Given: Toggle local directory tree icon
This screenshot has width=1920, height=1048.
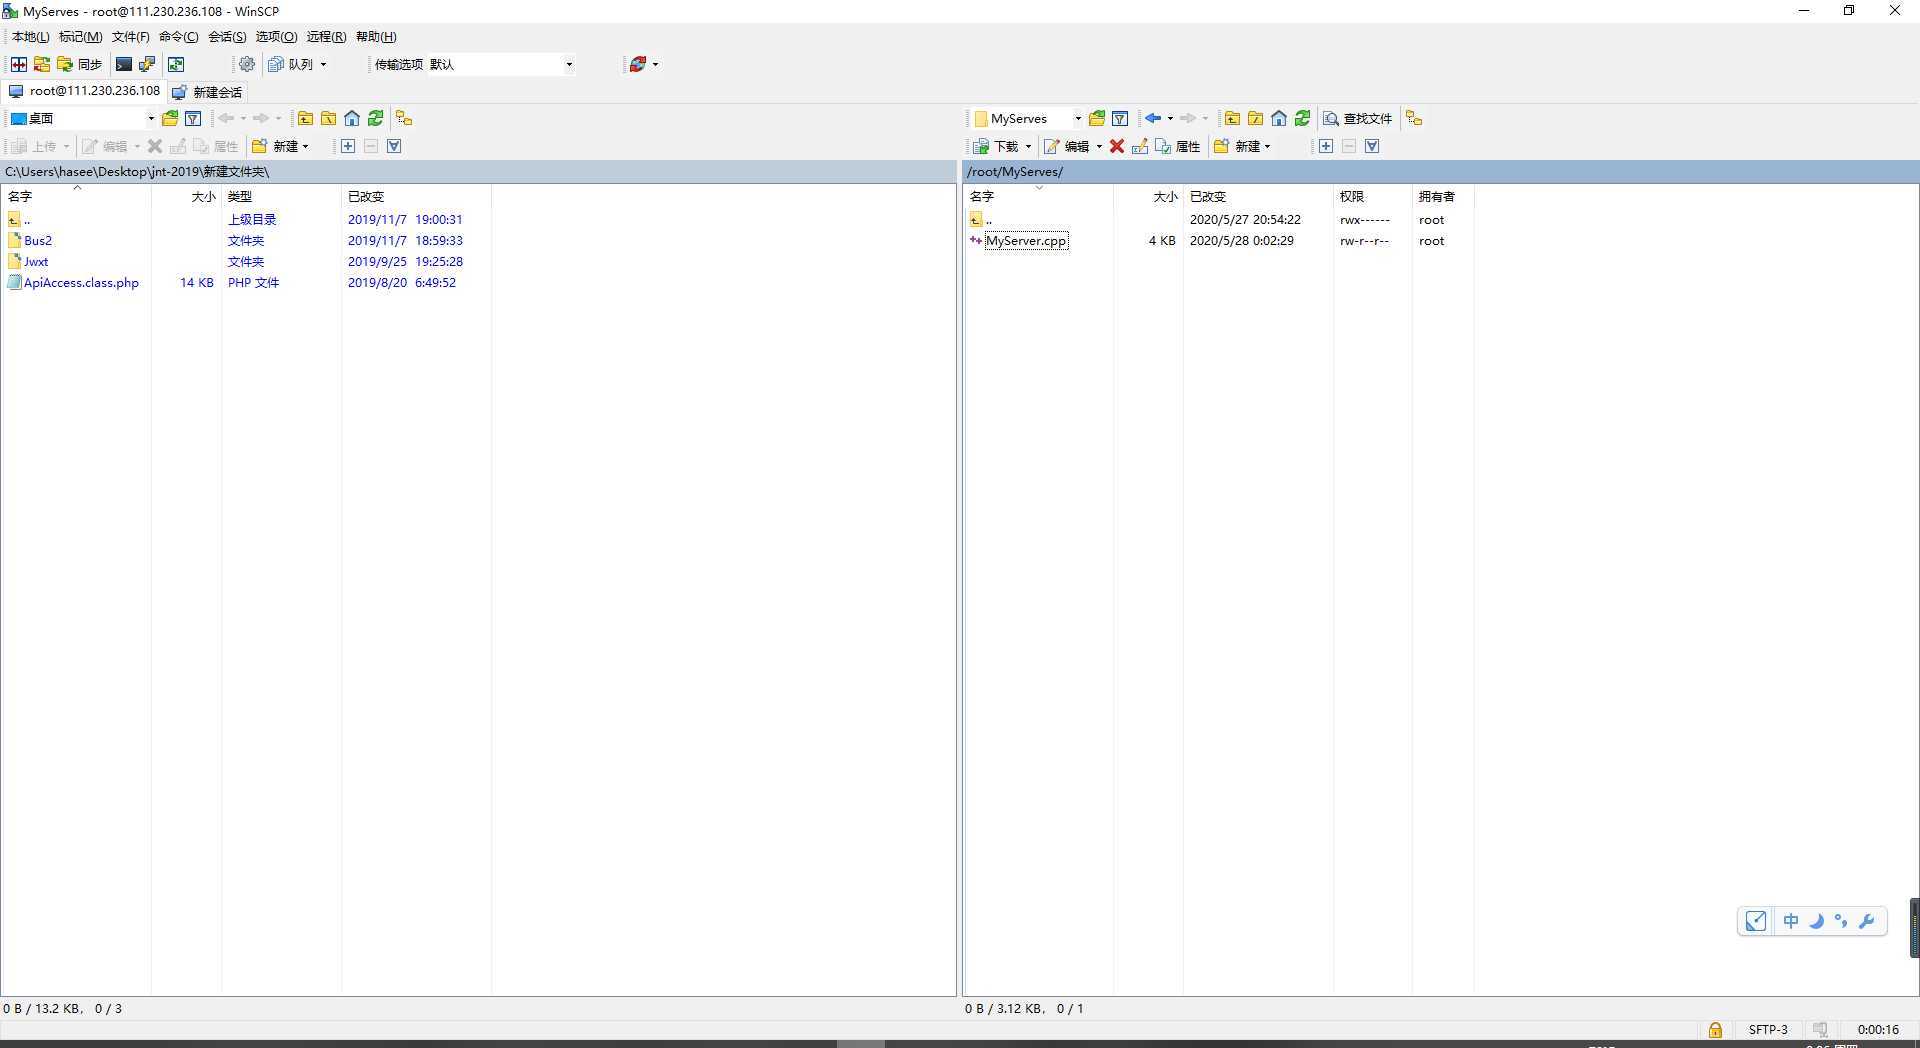Looking at the screenshot, I should point(404,118).
